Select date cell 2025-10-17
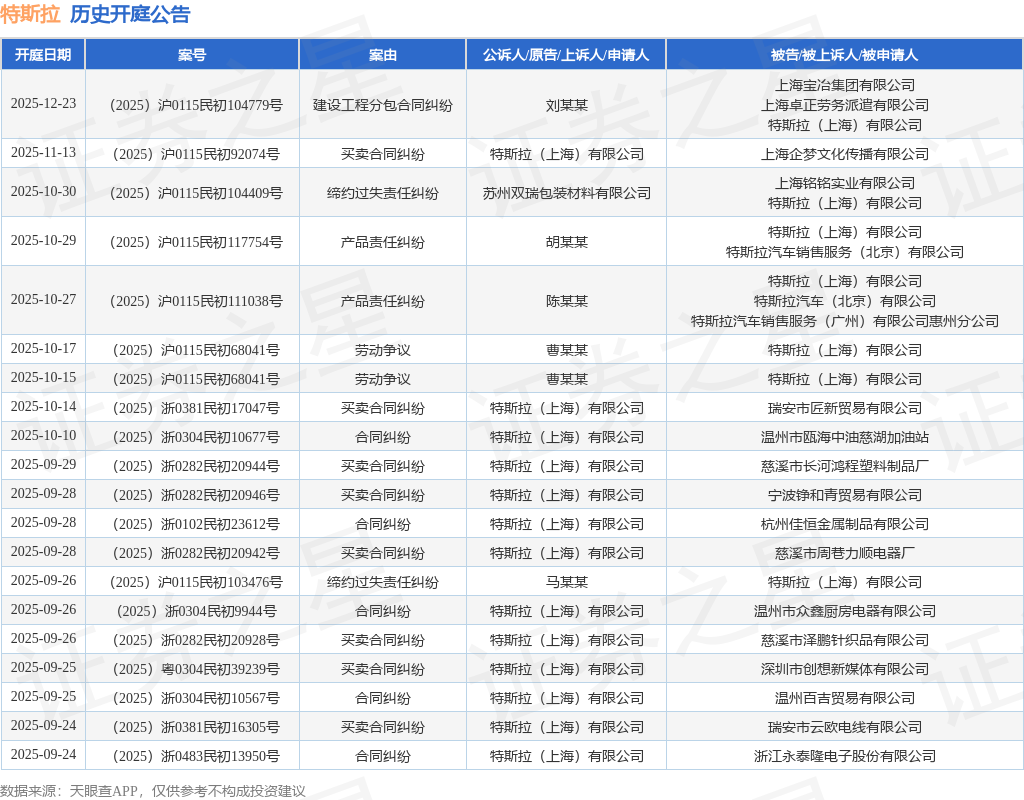Viewport: 1024px width, 800px height. pyautogui.click(x=43, y=349)
